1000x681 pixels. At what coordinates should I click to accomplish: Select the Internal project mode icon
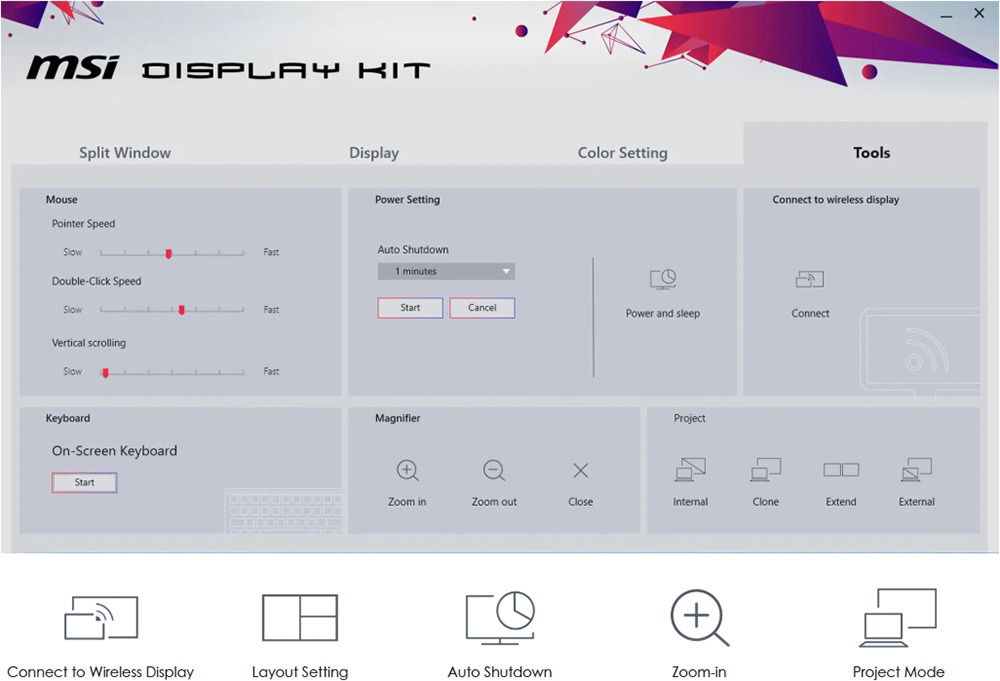pos(690,470)
